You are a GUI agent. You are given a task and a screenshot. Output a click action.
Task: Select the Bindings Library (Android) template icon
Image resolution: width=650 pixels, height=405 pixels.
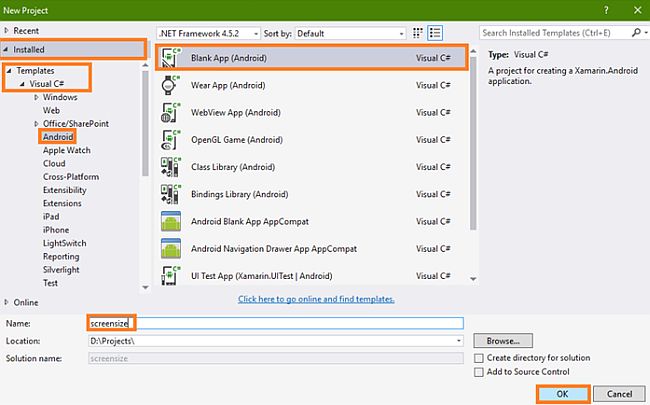pyautogui.click(x=171, y=194)
